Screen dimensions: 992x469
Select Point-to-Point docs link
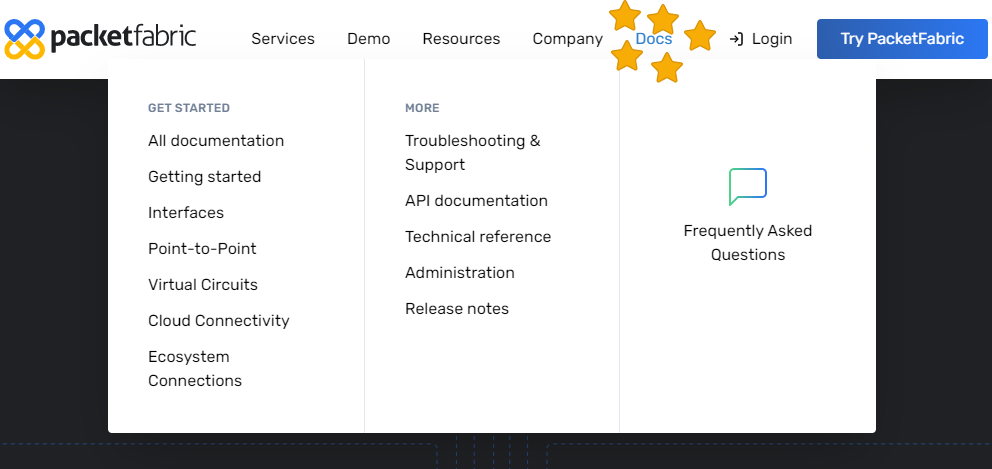(202, 249)
